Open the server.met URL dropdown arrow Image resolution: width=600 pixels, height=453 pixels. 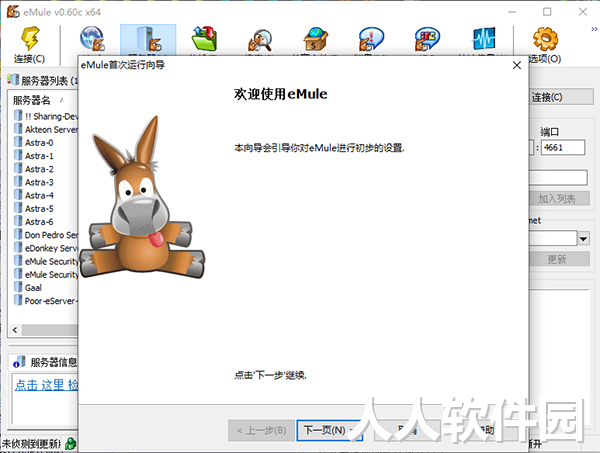click(583, 239)
